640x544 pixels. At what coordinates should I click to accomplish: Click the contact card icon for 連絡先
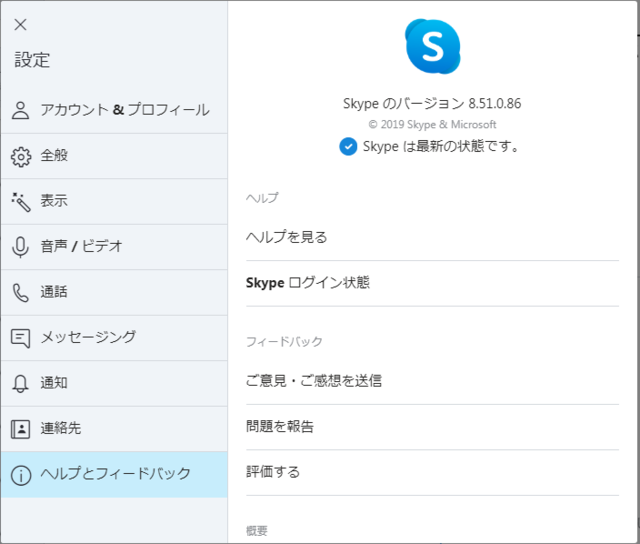[x=20, y=429]
